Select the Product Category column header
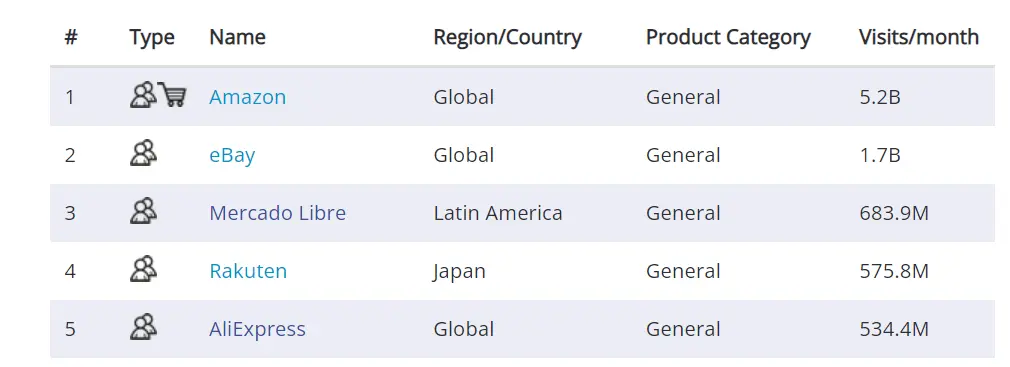The image size is (1010, 367). [728, 37]
